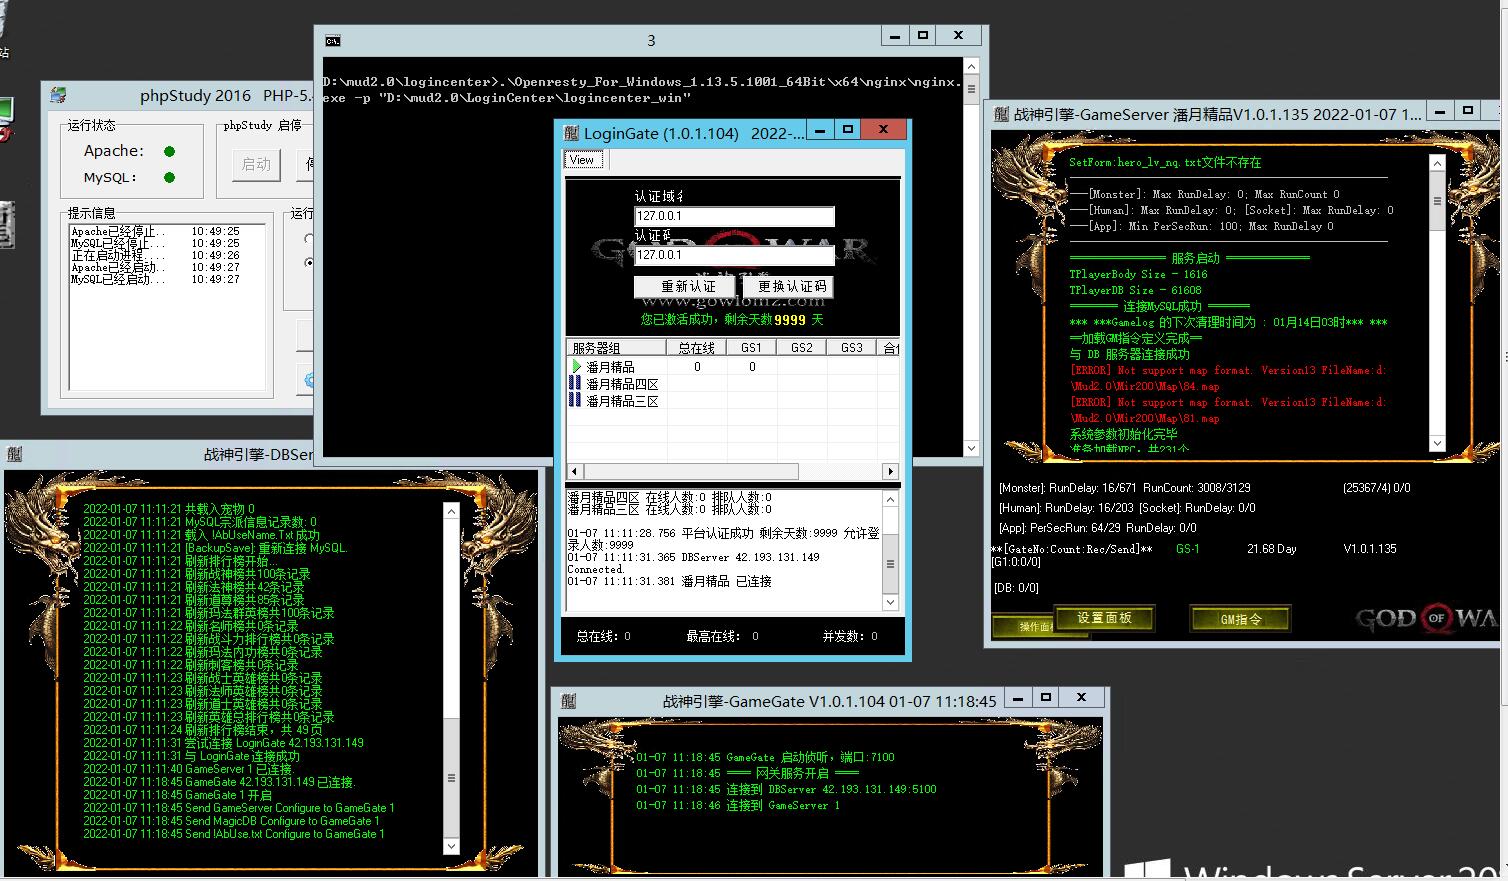Screen dimensions: 1508x881
Task: Click the command prompt window icon
Action: pos(332,40)
